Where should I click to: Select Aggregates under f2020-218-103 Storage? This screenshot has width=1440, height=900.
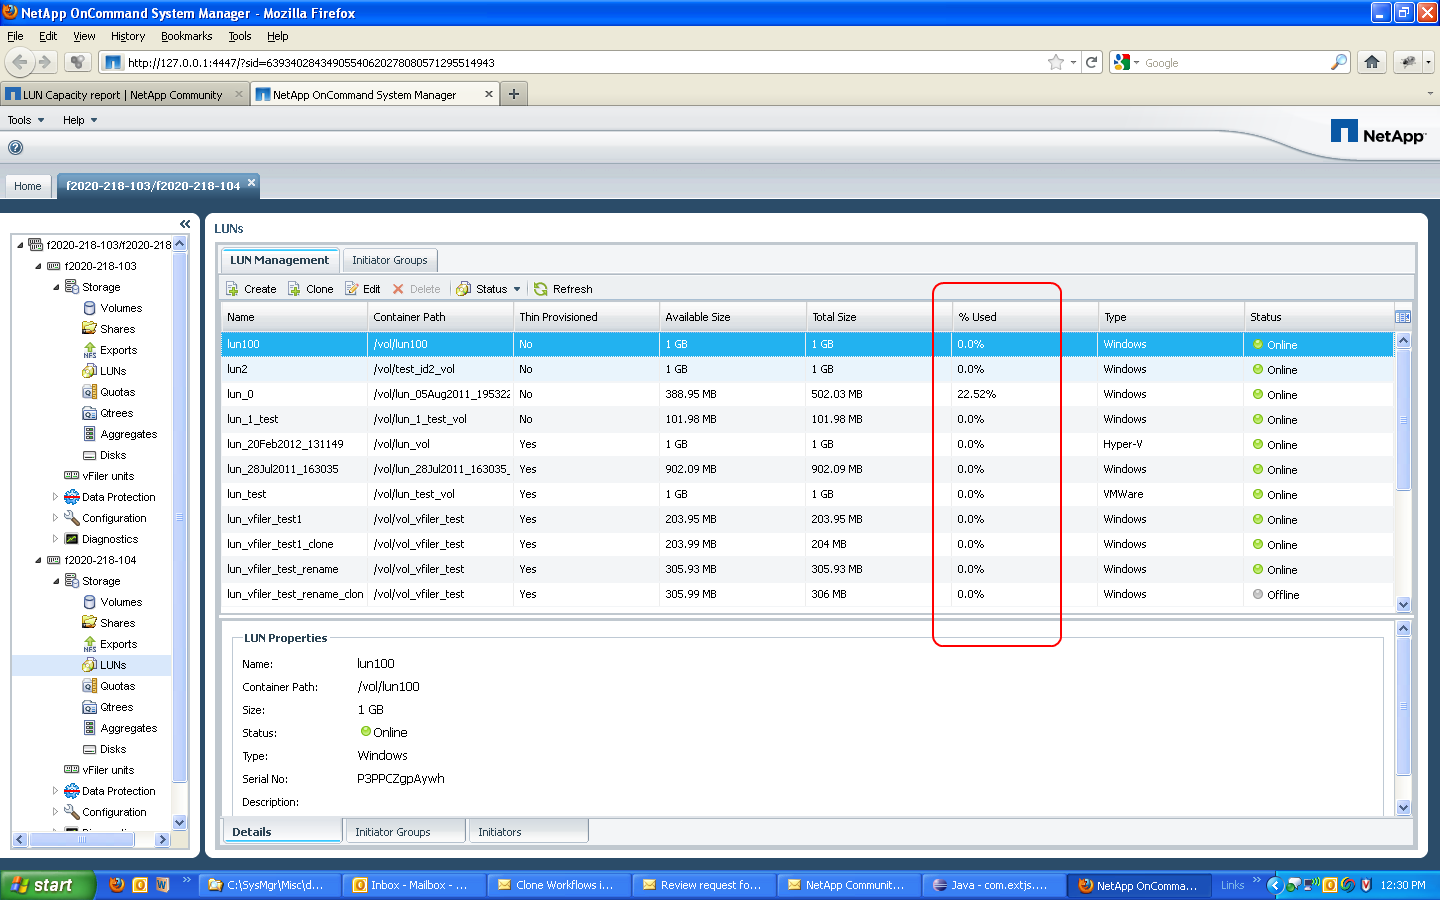(128, 434)
